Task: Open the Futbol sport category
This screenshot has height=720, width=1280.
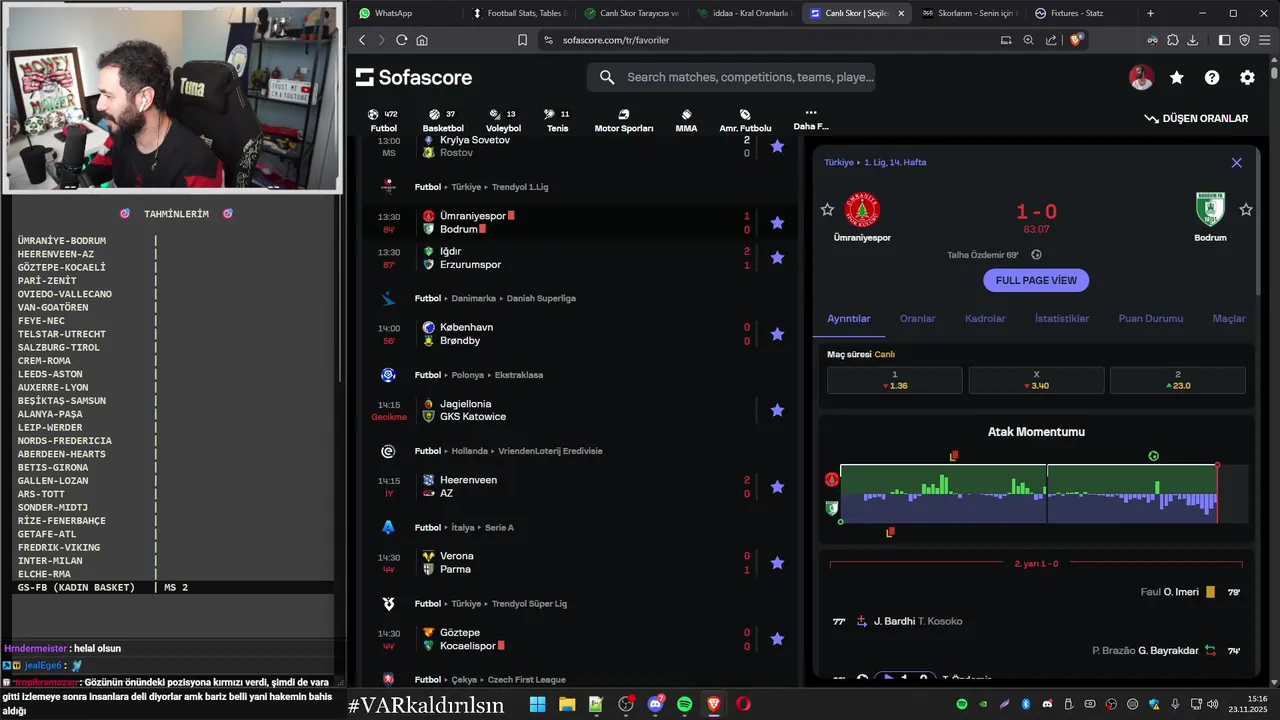Action: click(383, 121)
